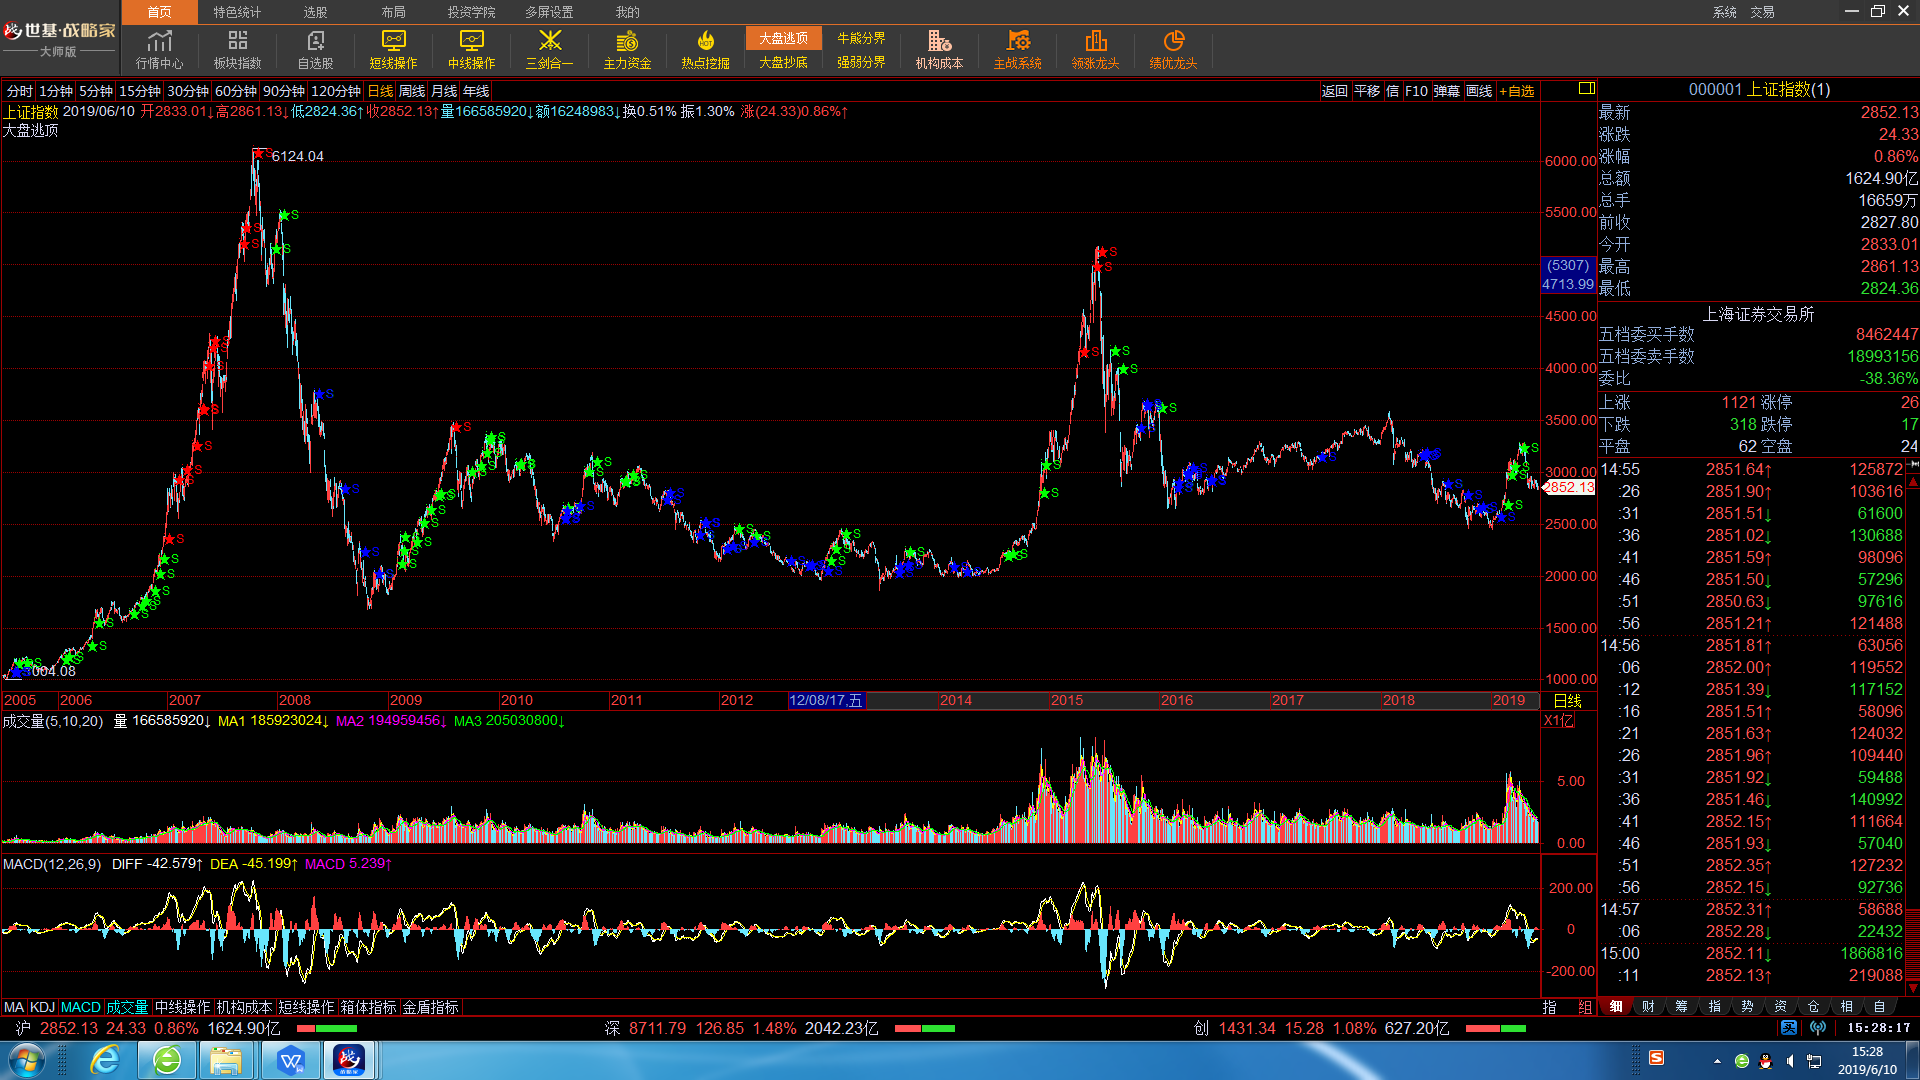
Task: Select KDJ indicator tab at bottom
Action: pos(42,1007)
